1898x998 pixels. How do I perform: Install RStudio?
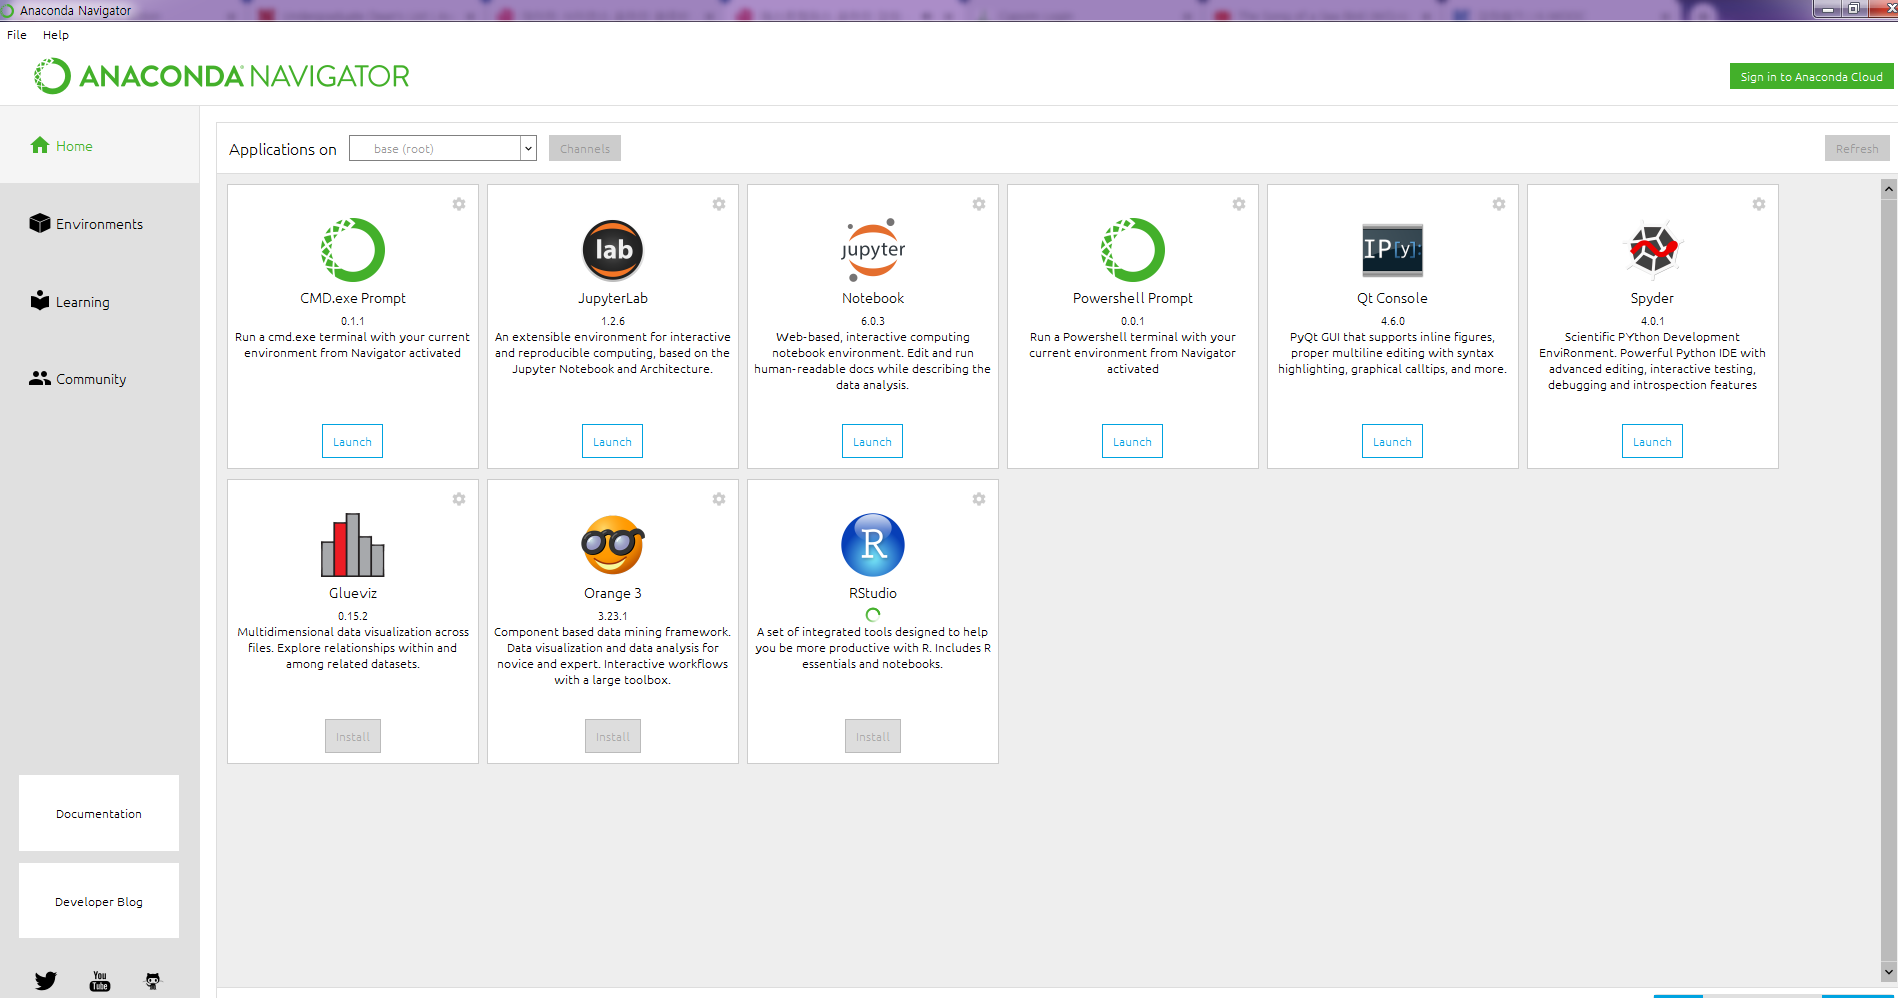tap(873, 736)
